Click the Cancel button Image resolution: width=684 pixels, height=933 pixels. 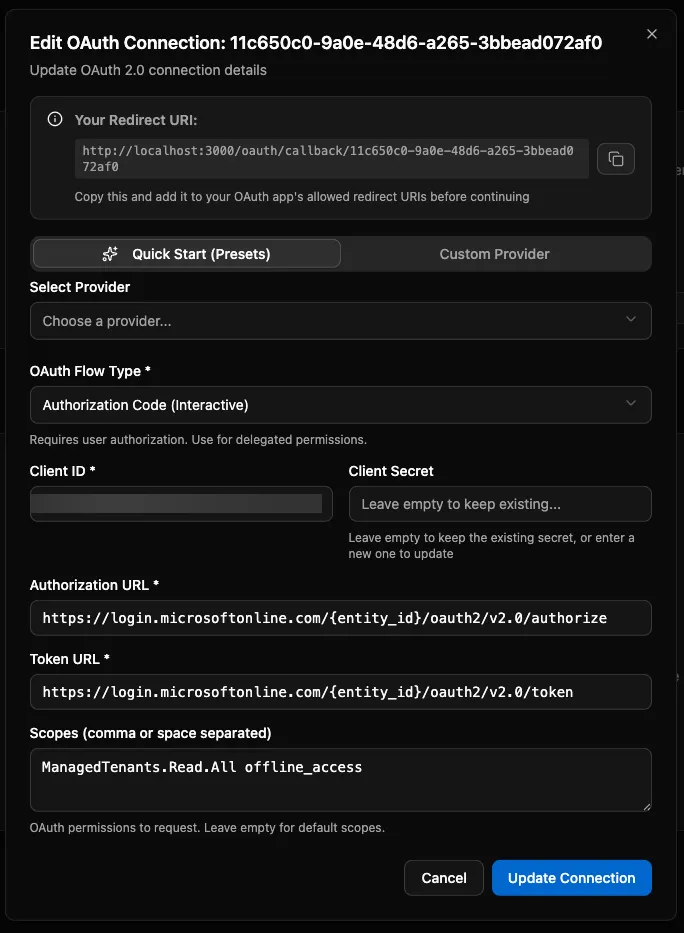(x=443, y=878)
